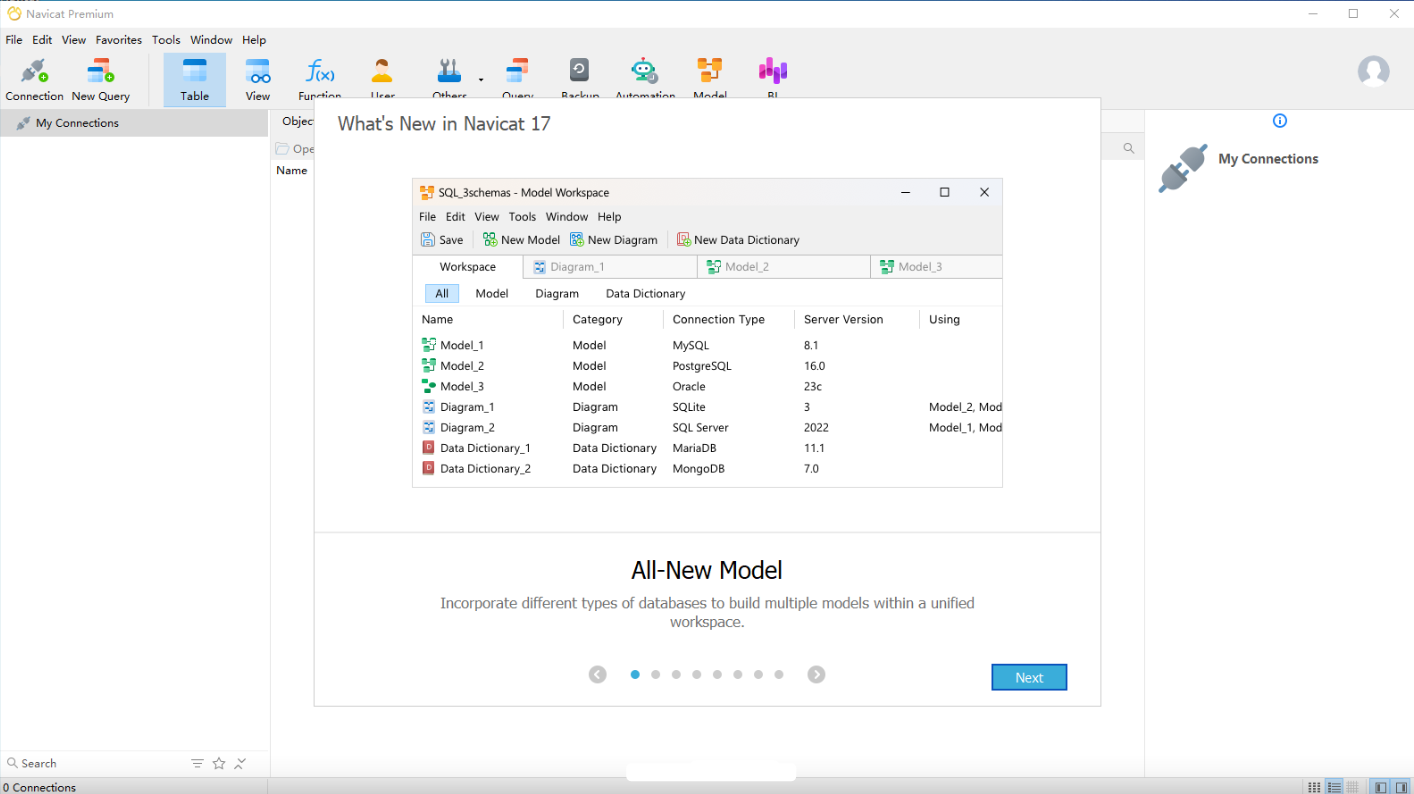This screenshot has height=794, width=1414.
Task: Toggle the favorites star in the connection pane
Action: [219, 763]
